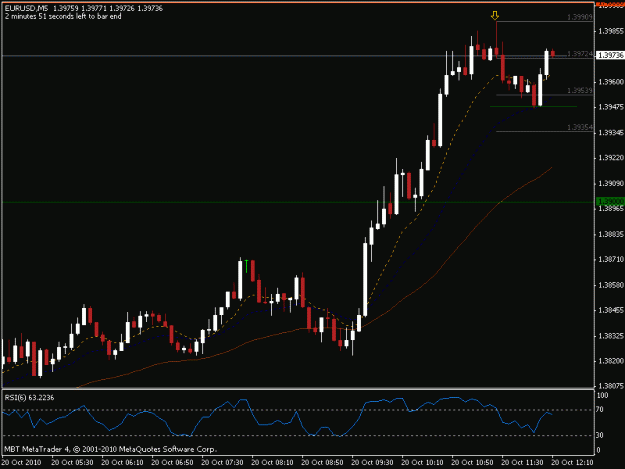Click the '20 Oct 09:30' time label
625x469 pixels.
(x=372, y=462)
